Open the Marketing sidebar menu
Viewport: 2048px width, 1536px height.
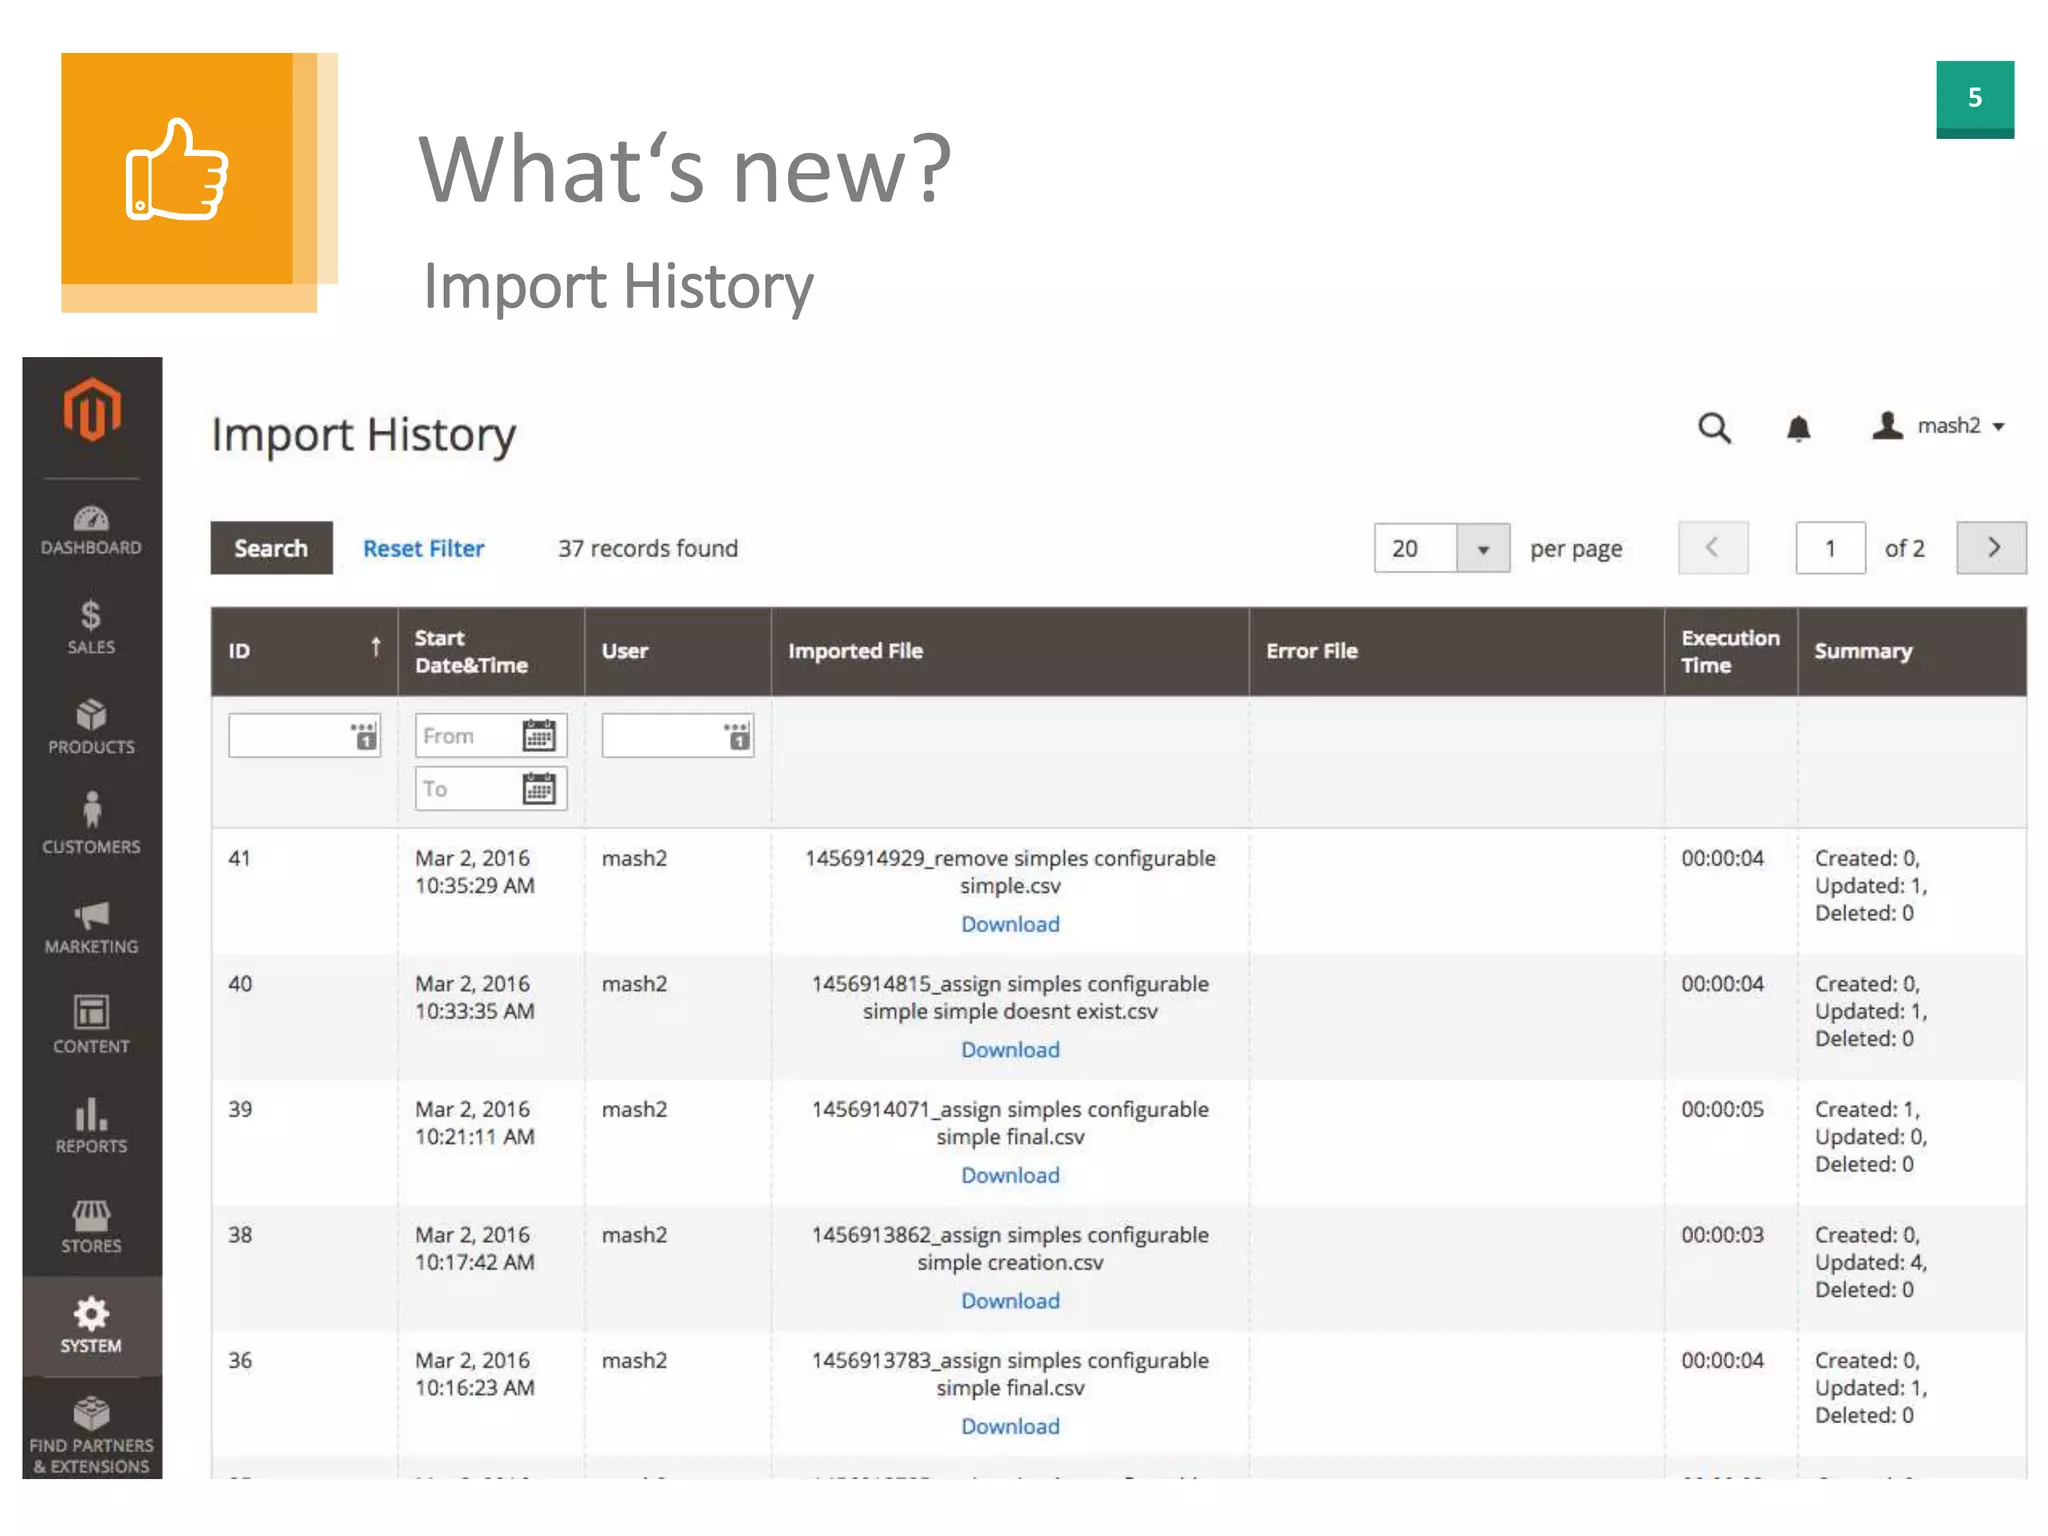91,927
